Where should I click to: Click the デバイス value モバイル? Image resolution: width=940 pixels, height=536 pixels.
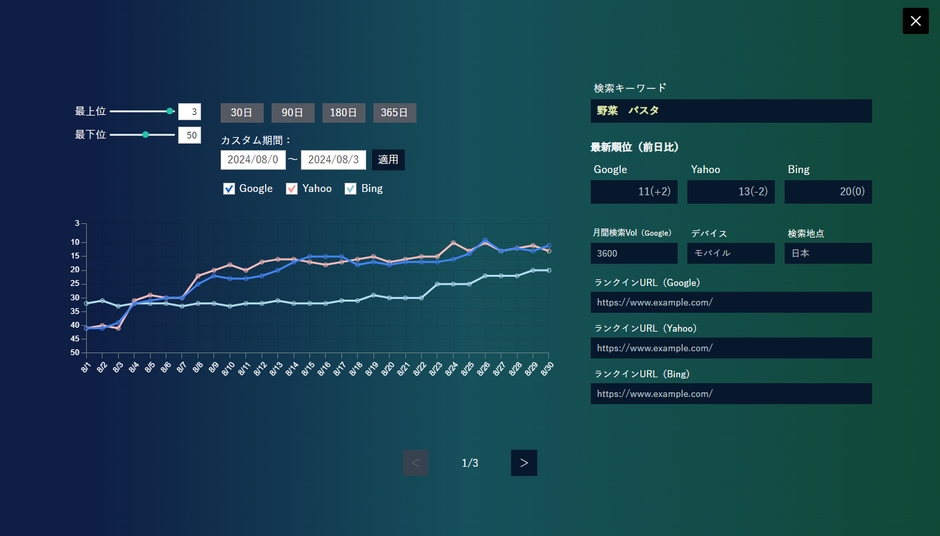tap(731, 253)
